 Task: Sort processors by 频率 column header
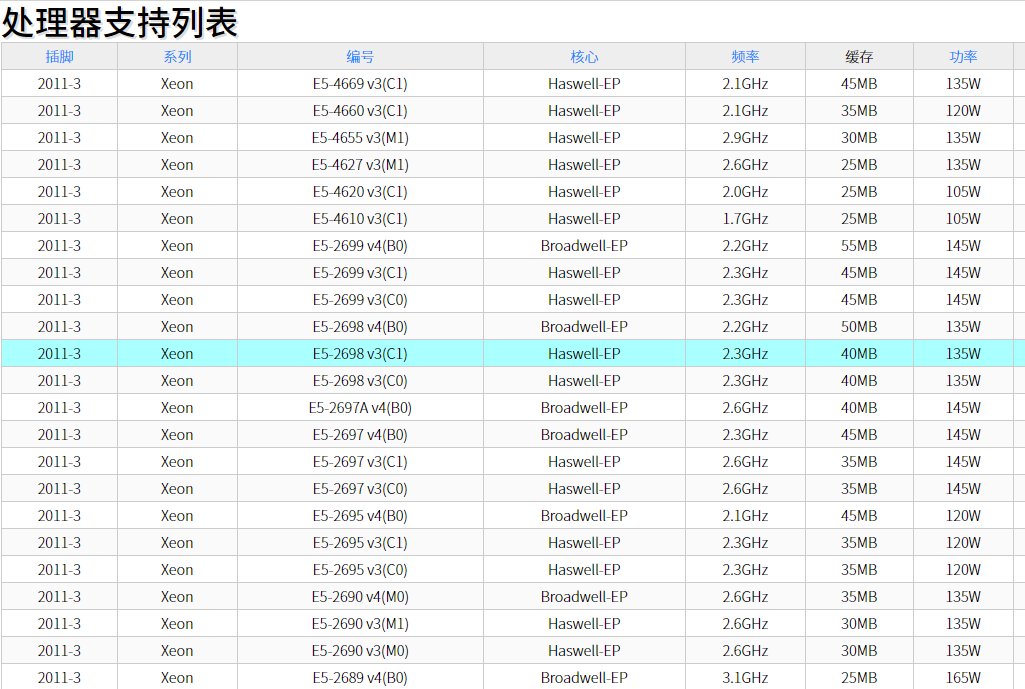(x=745, y=56)
